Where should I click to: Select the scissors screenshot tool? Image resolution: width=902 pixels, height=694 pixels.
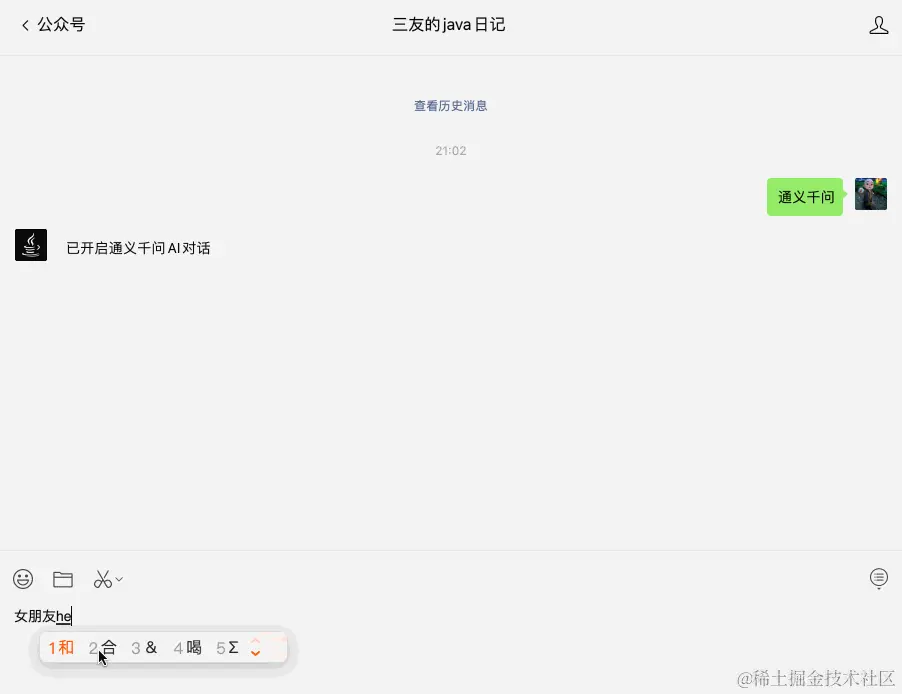tap(102, 579)
